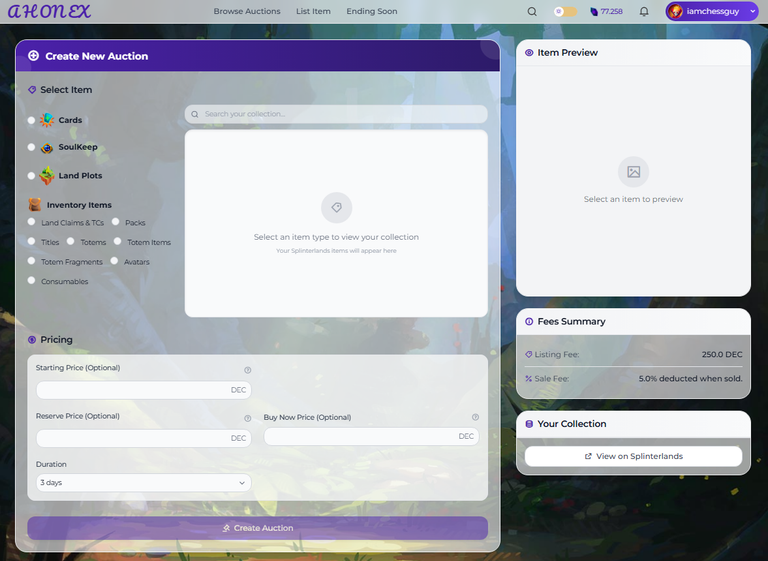Click the Sale Fee percent icon

click(x=528, y=378)
